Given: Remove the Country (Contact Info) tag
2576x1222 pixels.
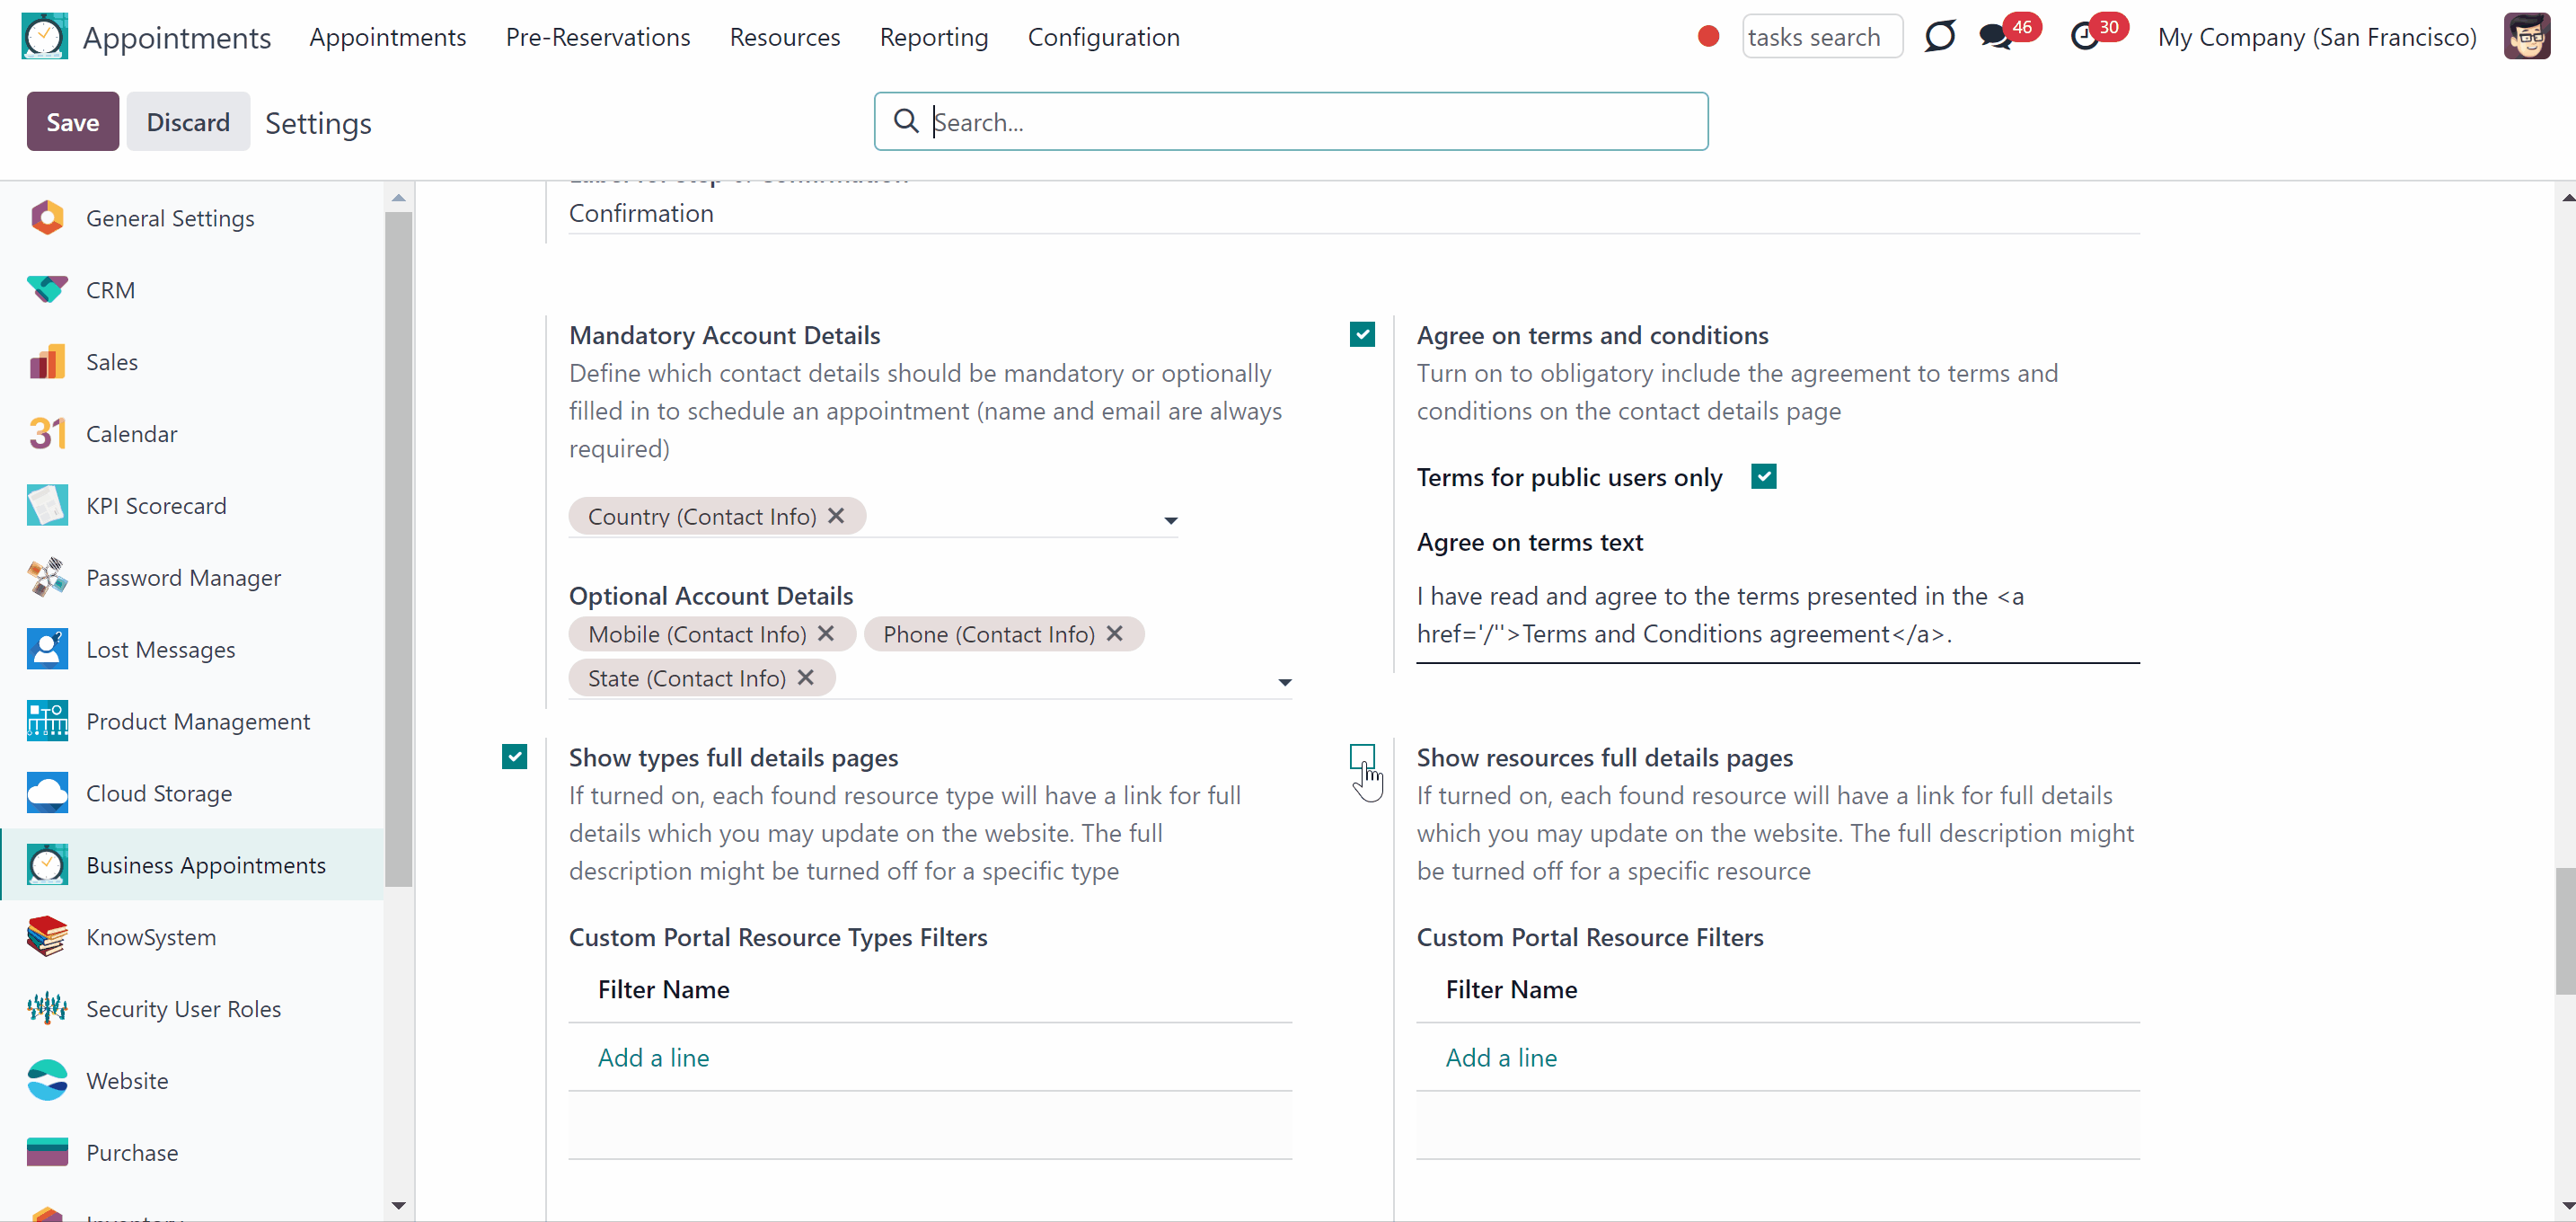Looking at the screenshot, I should (x=836, y=515).
